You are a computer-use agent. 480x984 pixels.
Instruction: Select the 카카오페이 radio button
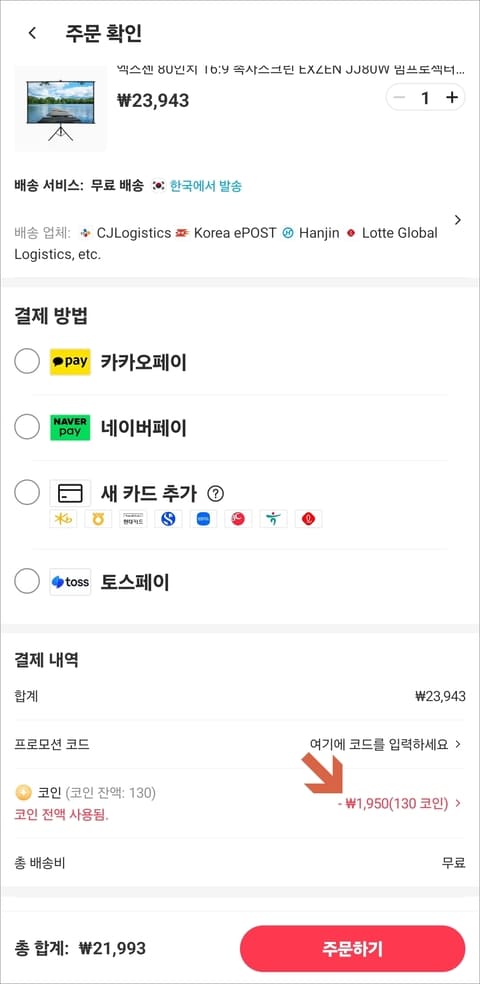(27, 361)
